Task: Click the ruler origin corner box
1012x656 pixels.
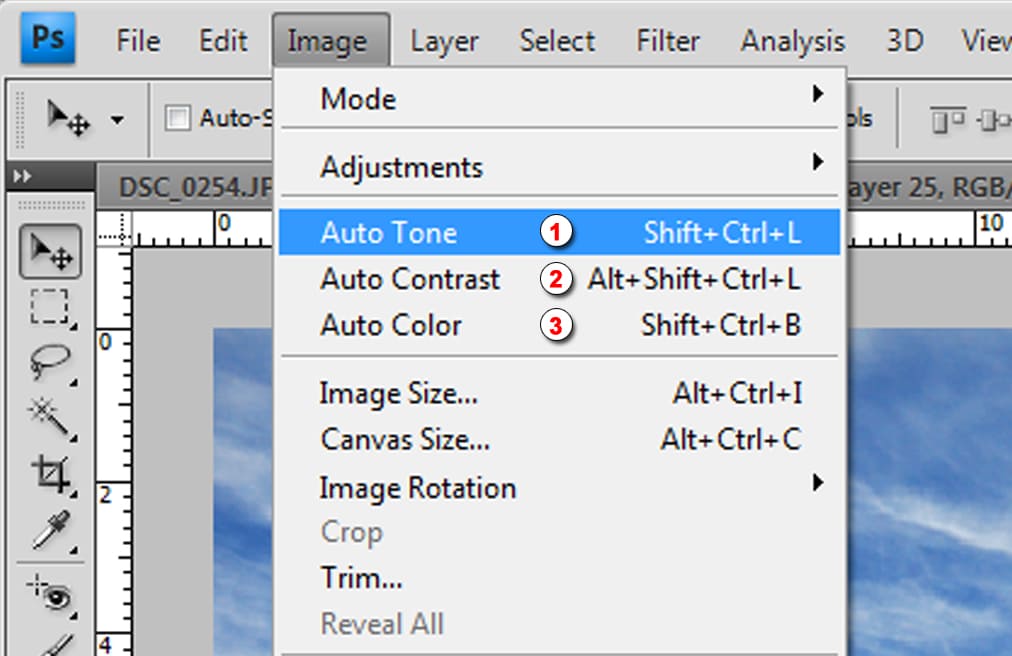Action: pyautogui.click(x=114, y=229)
